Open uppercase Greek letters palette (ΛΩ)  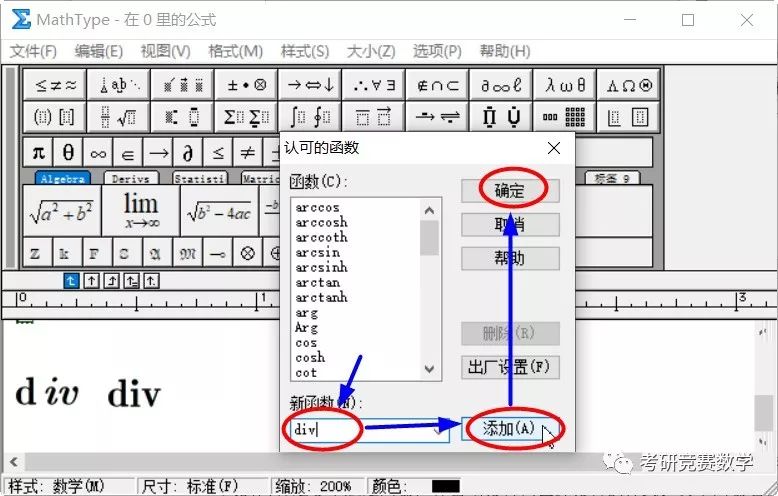[x=628, y=85]
